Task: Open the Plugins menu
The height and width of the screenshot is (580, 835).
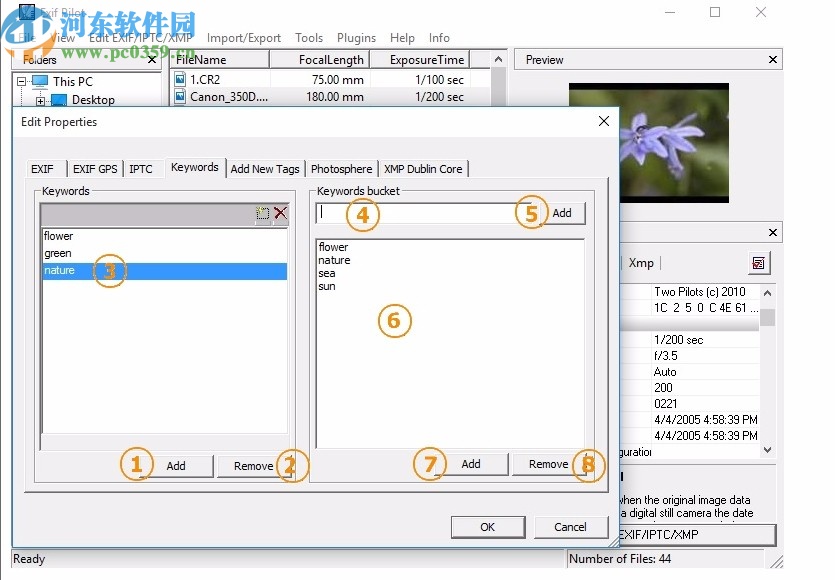Action: coord(356,38)
